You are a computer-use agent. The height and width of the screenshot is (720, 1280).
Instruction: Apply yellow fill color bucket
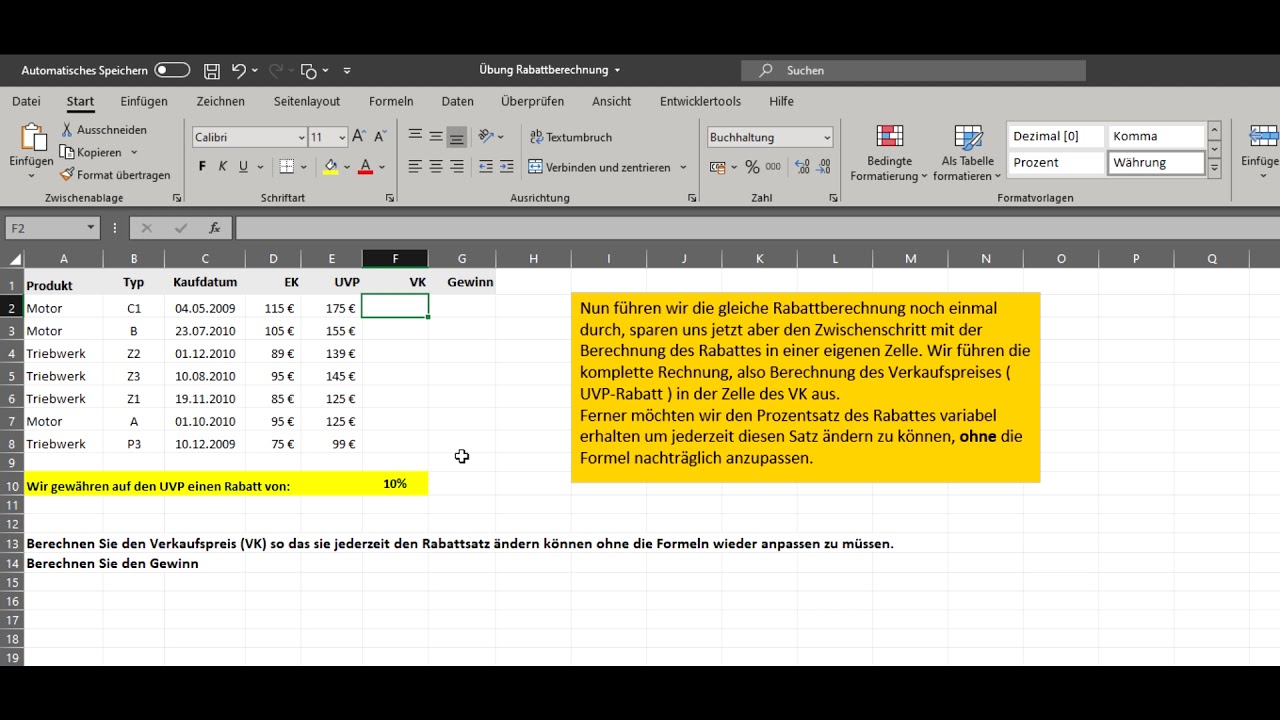(x=331, y=167)
